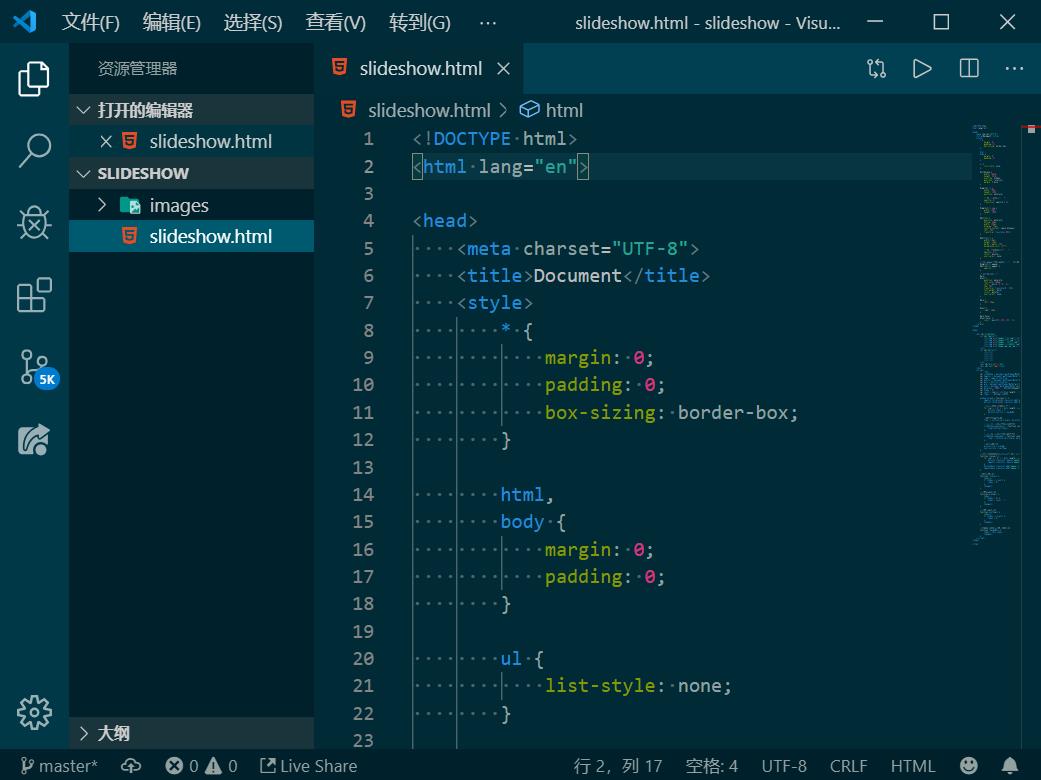Open the Debug view icon

tap(34, 222)
